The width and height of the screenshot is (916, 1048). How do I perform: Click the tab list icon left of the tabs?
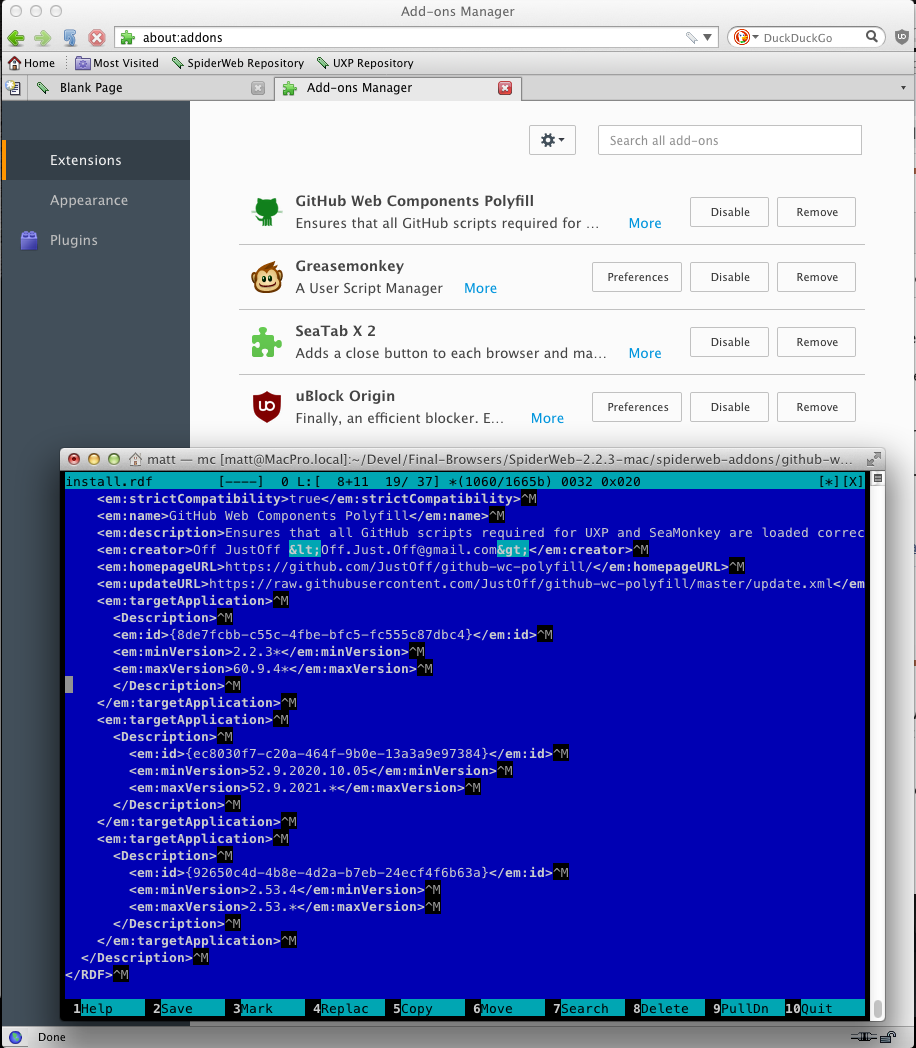point(13,88)
